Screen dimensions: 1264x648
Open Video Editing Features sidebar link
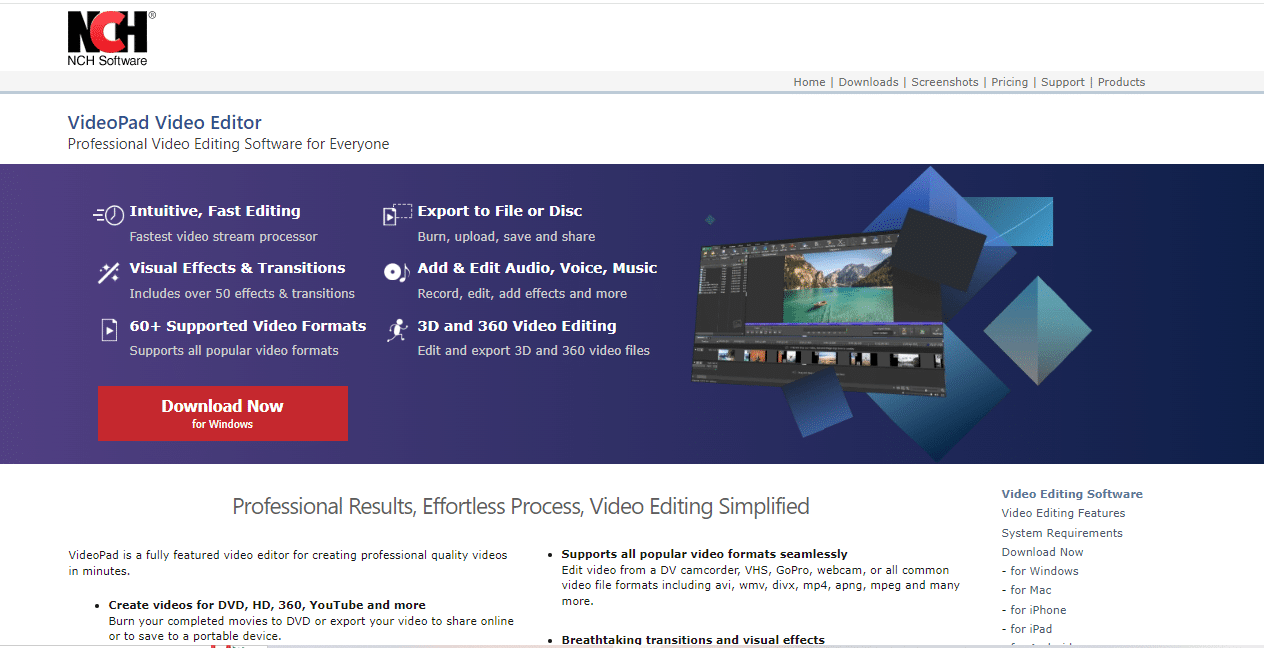1063,513
